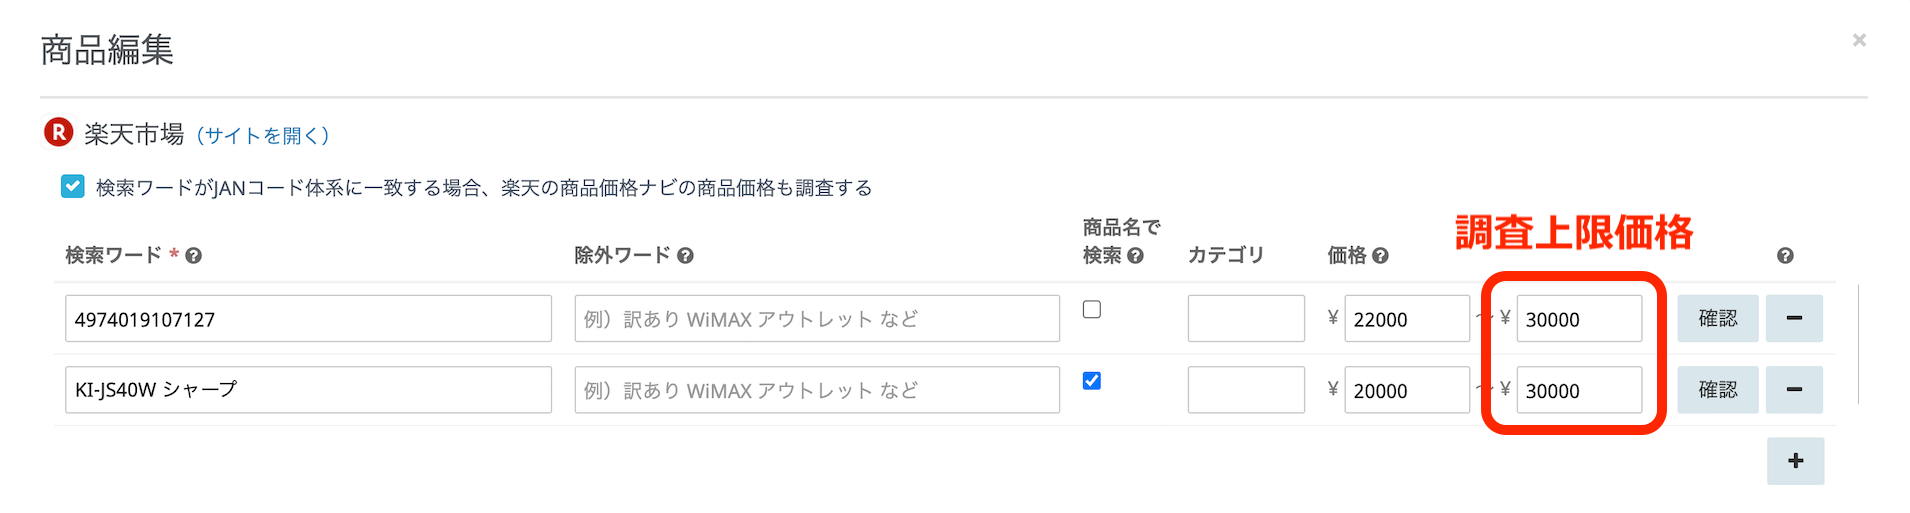Click the second row exclusion words field
The width and height of the screenshot is (1910, 513).
817,390
